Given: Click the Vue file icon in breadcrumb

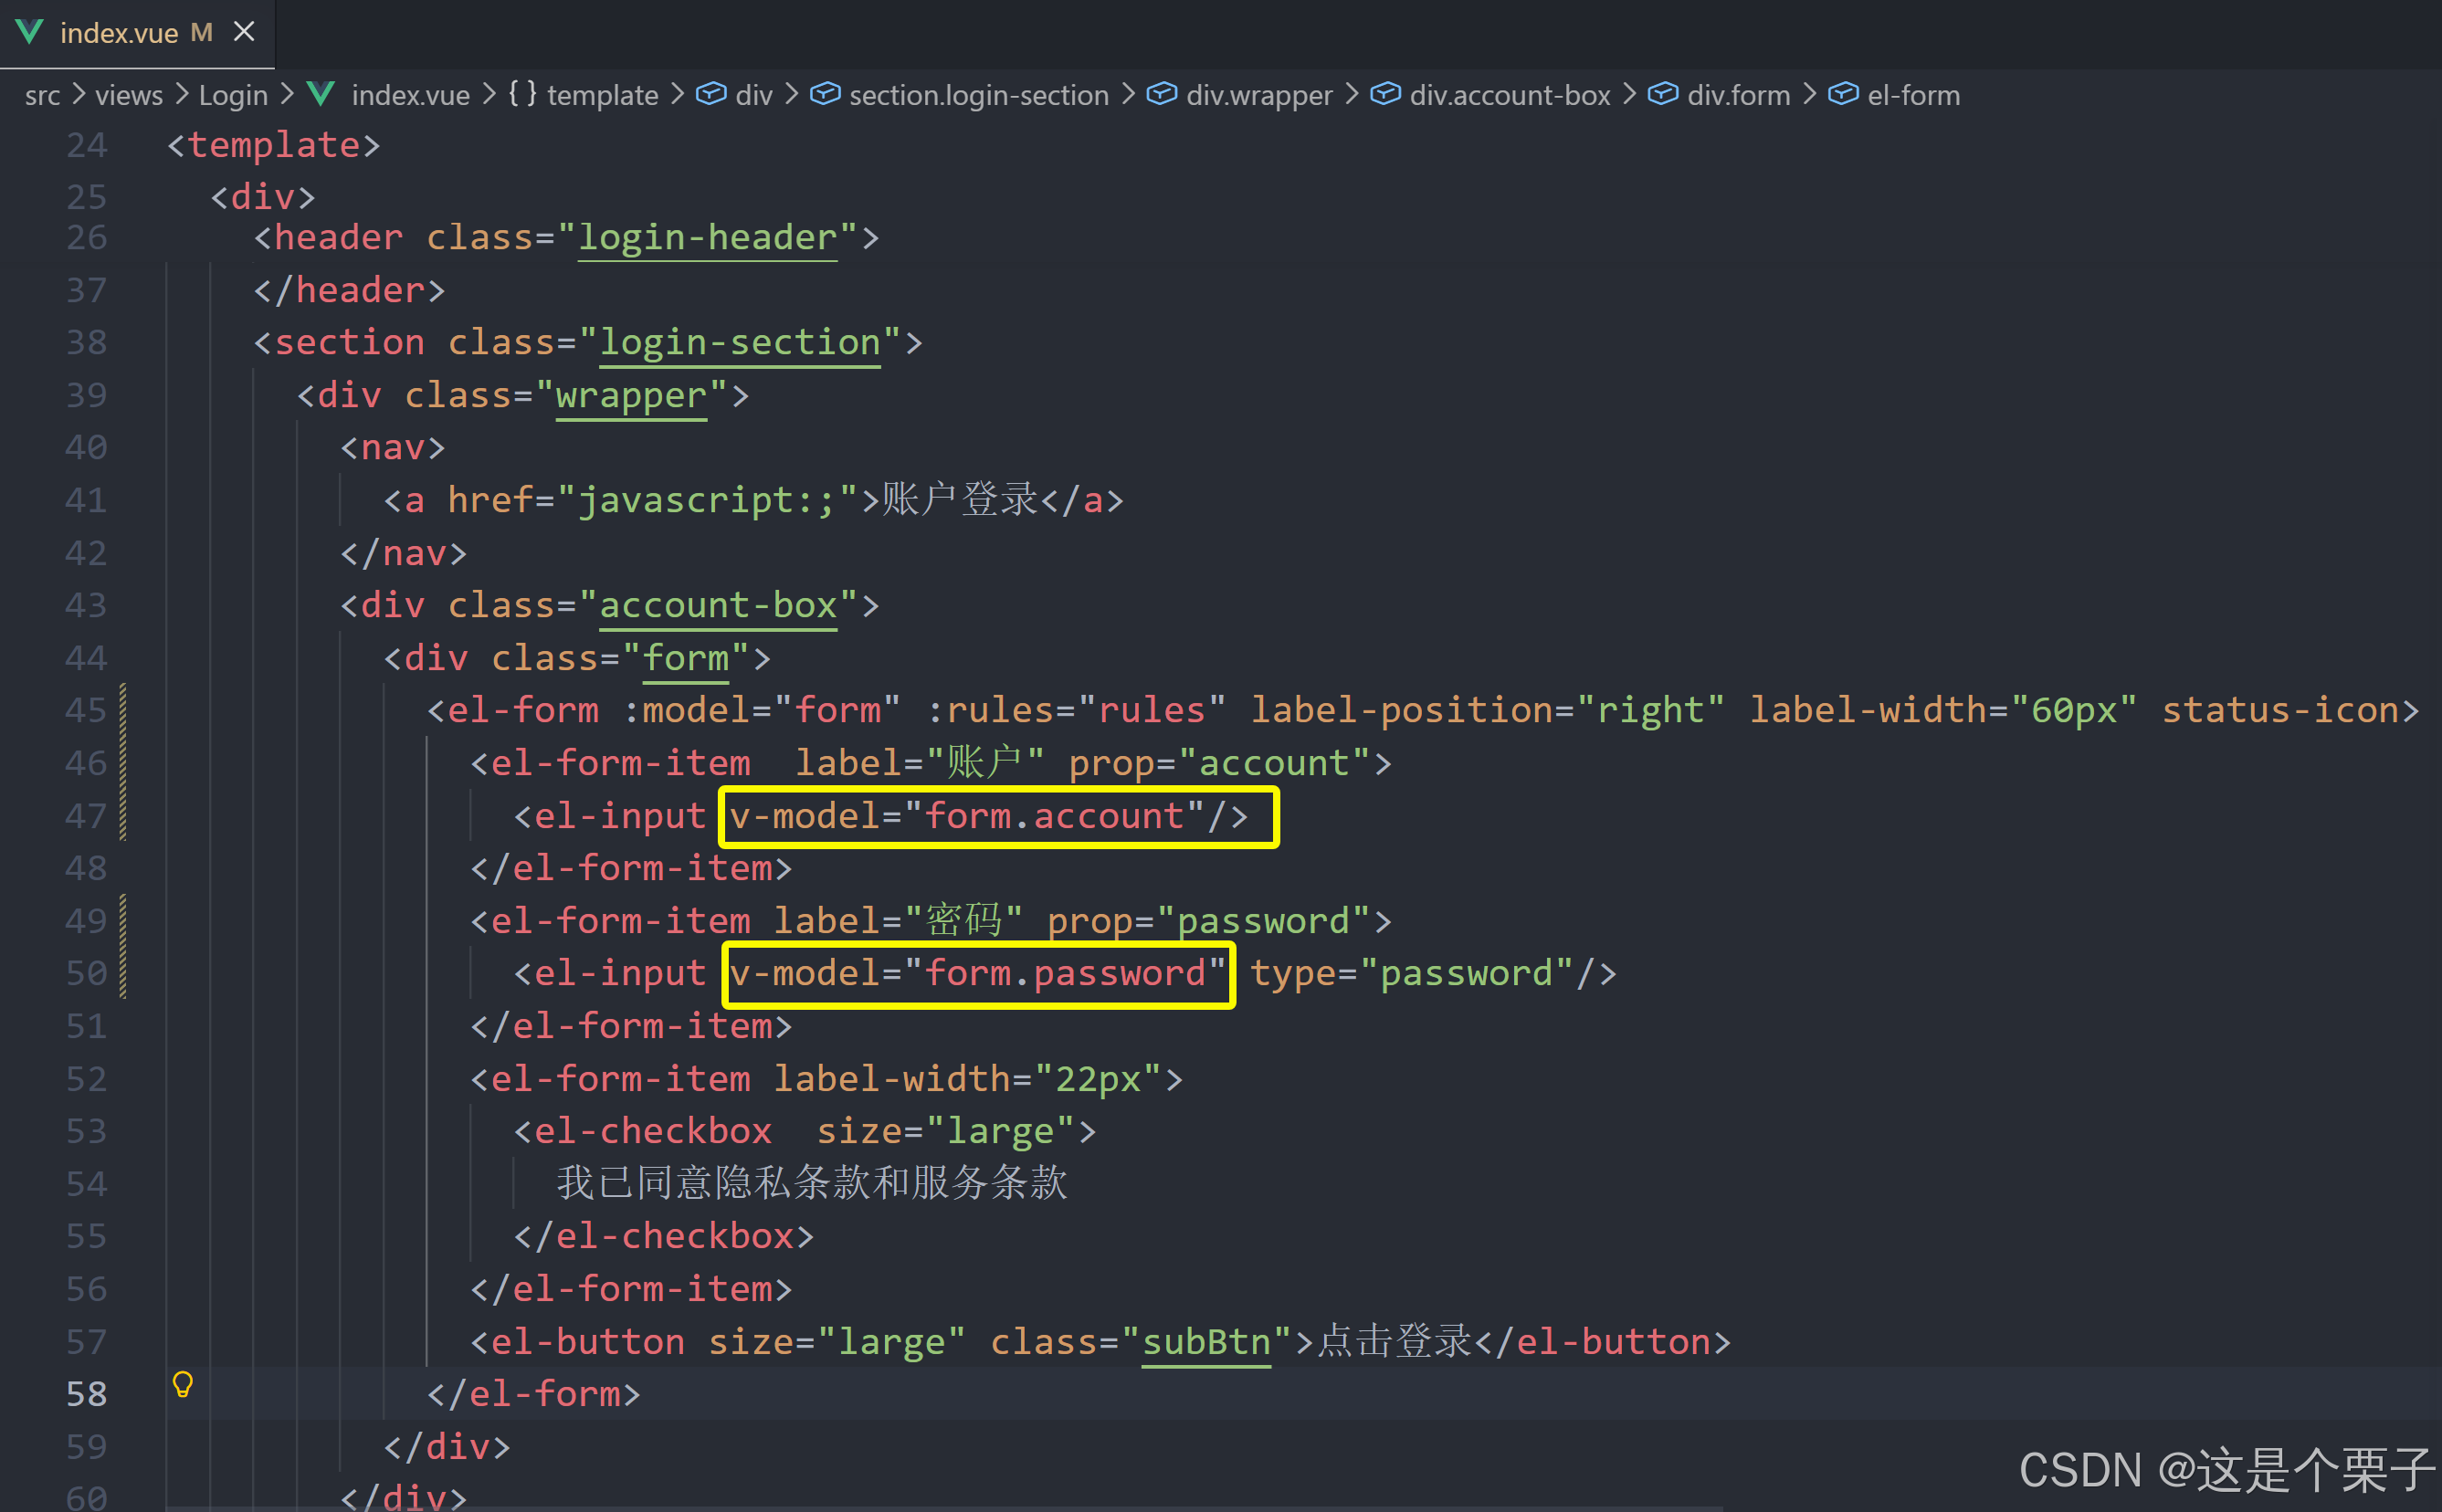Looking at the screenshot, I should click(321, 94).
